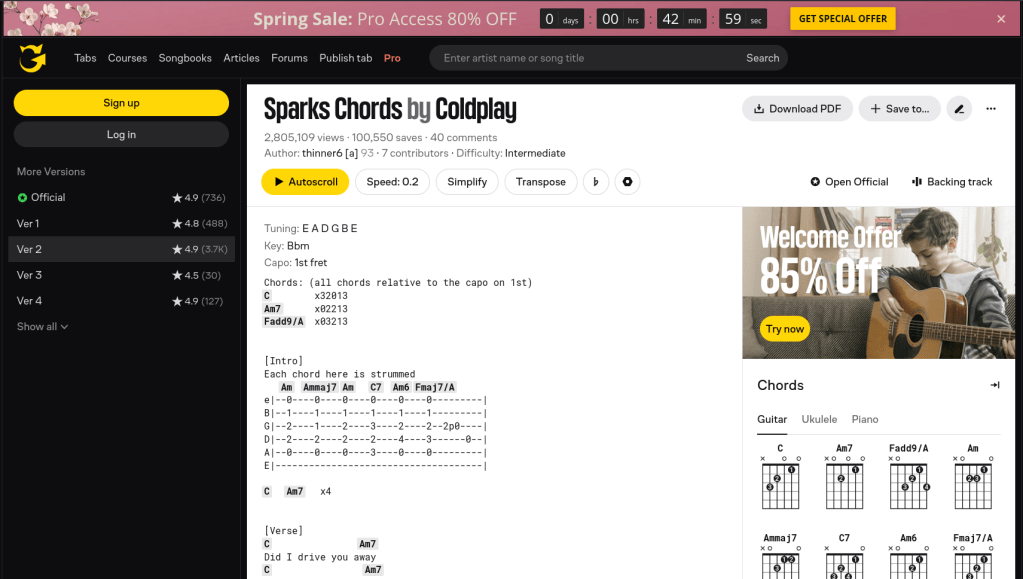
Task: Open the three-dot more options menu
Action: [x=991, y=109]
